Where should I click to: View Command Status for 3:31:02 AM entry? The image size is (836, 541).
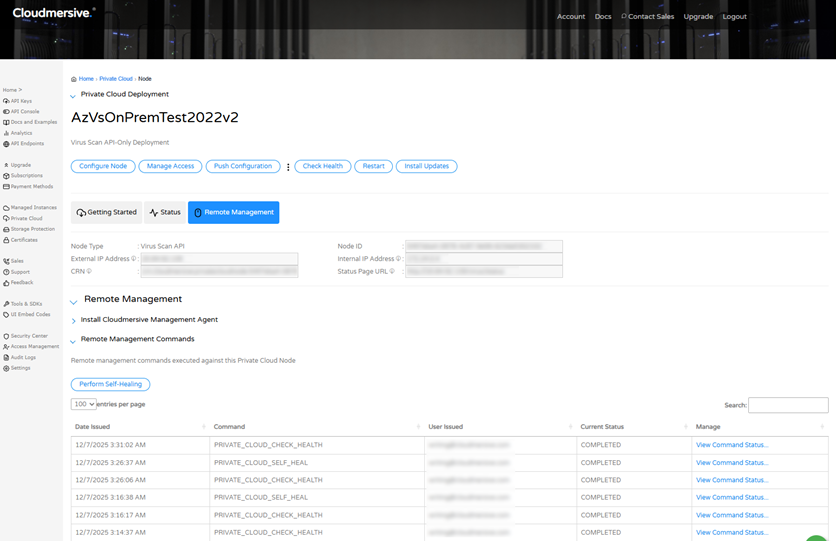pos(732,445)
